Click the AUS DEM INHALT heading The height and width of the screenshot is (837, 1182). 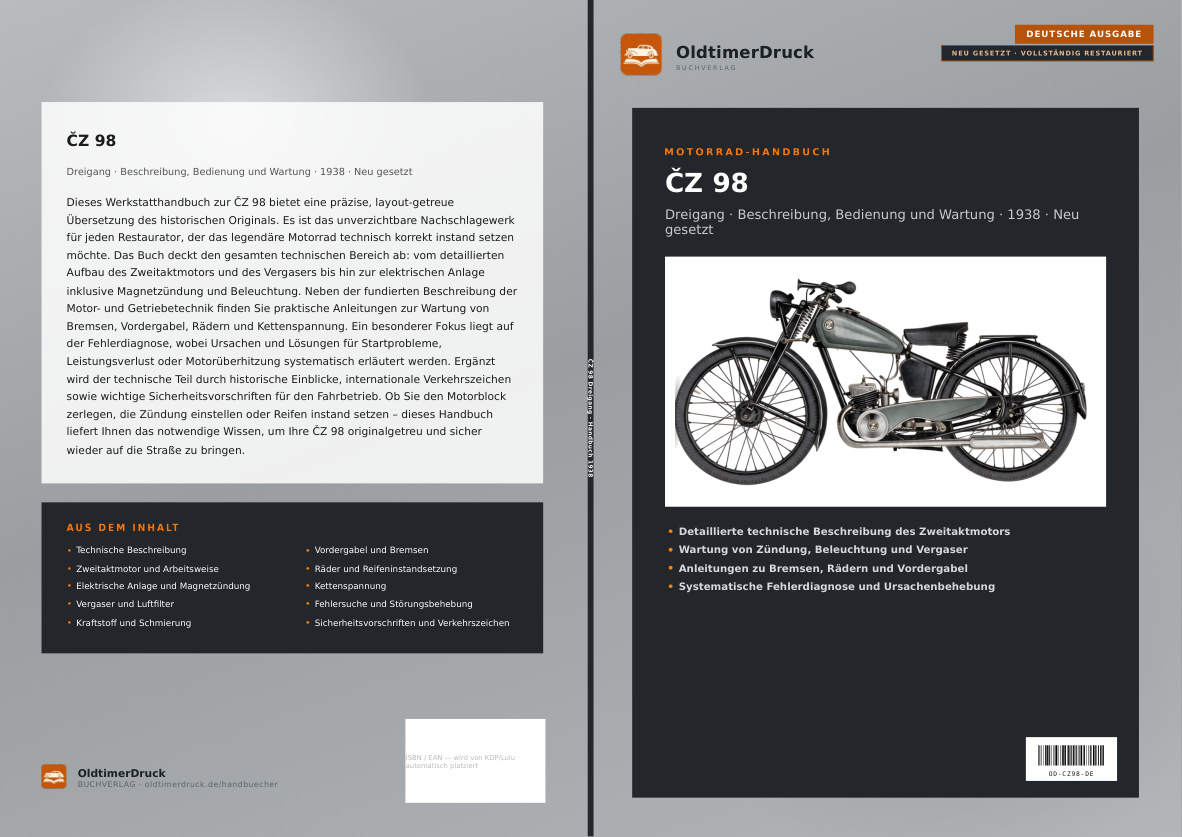tap(123, 528)
